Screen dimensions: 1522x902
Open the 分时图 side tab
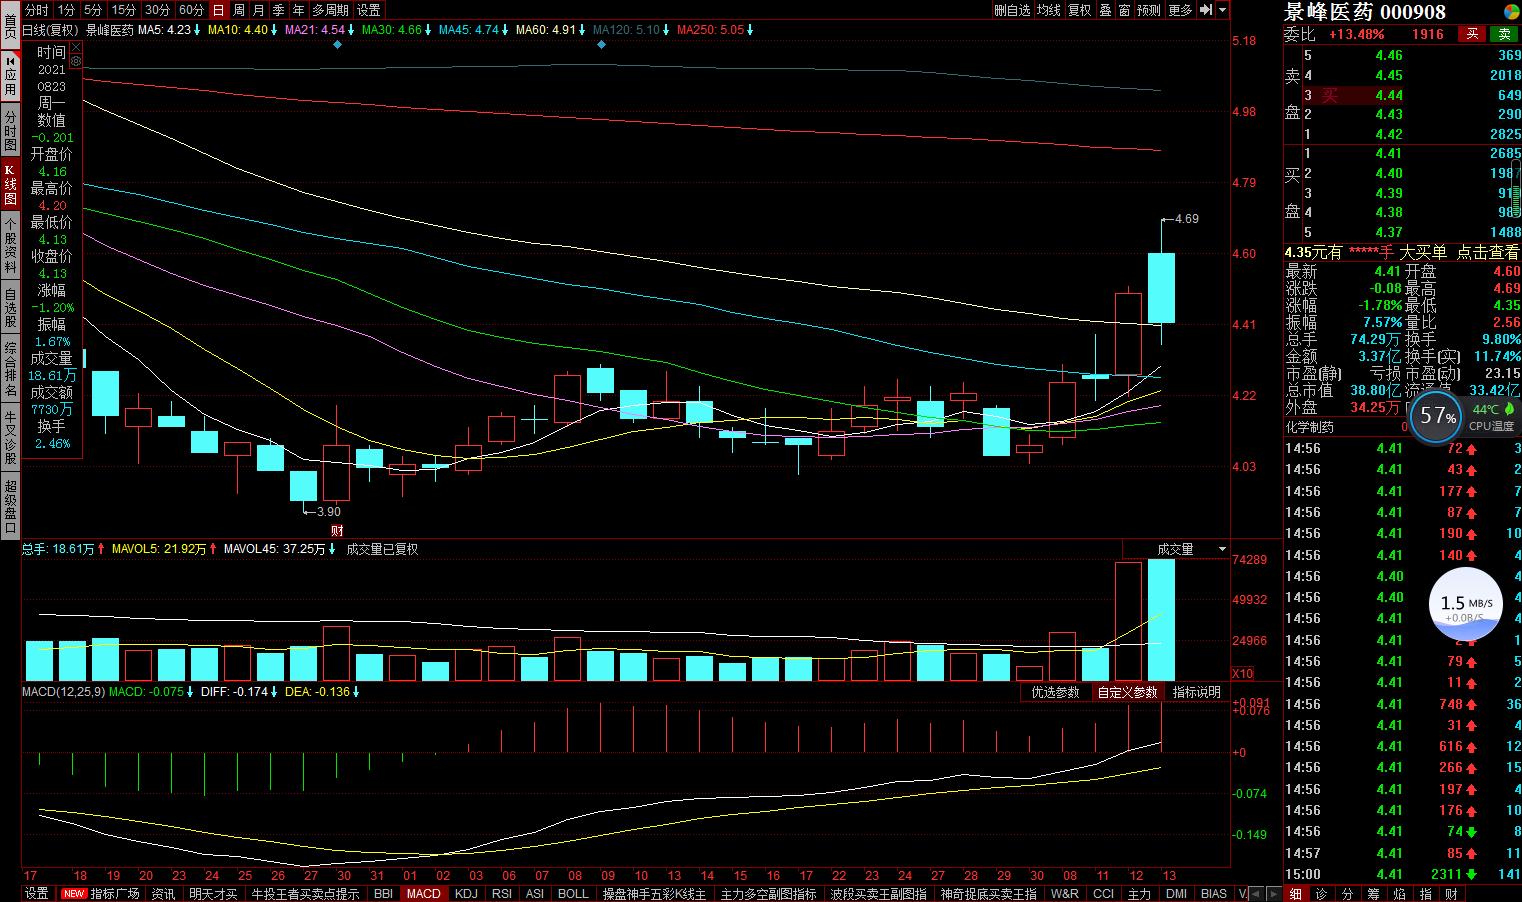pyautogui.click(x=10, y=130)
